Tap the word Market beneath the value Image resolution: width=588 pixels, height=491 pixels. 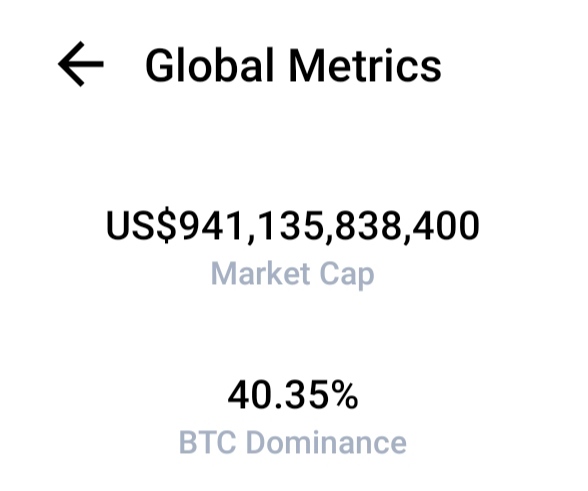coord(261,273)
